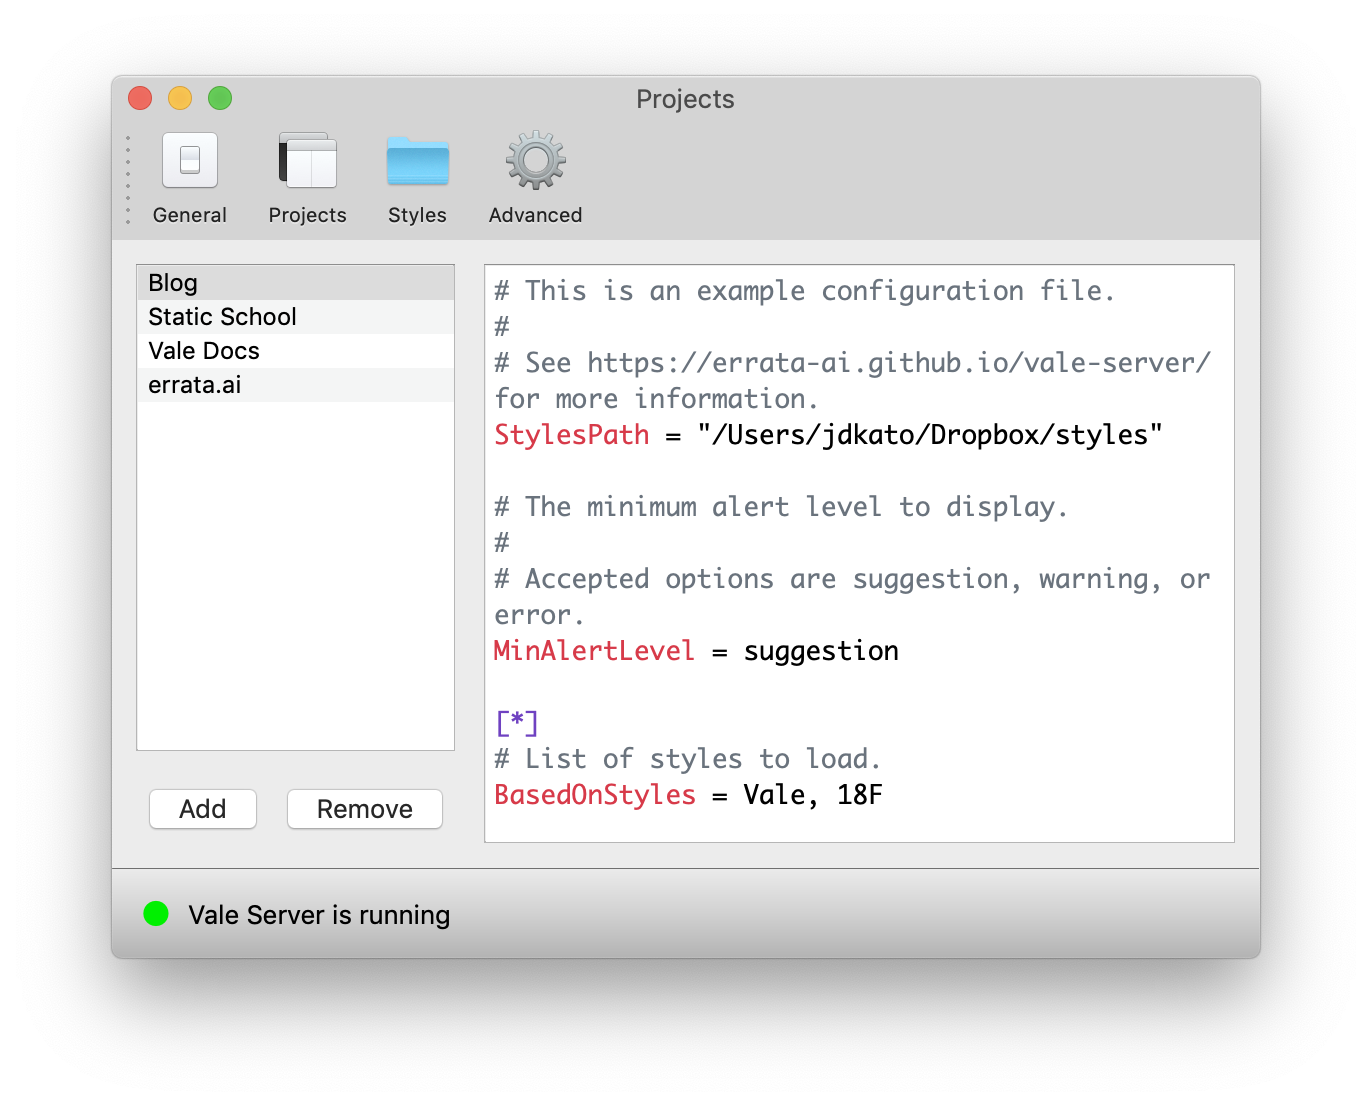Select the Blog project in the list
This screenshot has width=1372, height=1106.
pos(296,283)
